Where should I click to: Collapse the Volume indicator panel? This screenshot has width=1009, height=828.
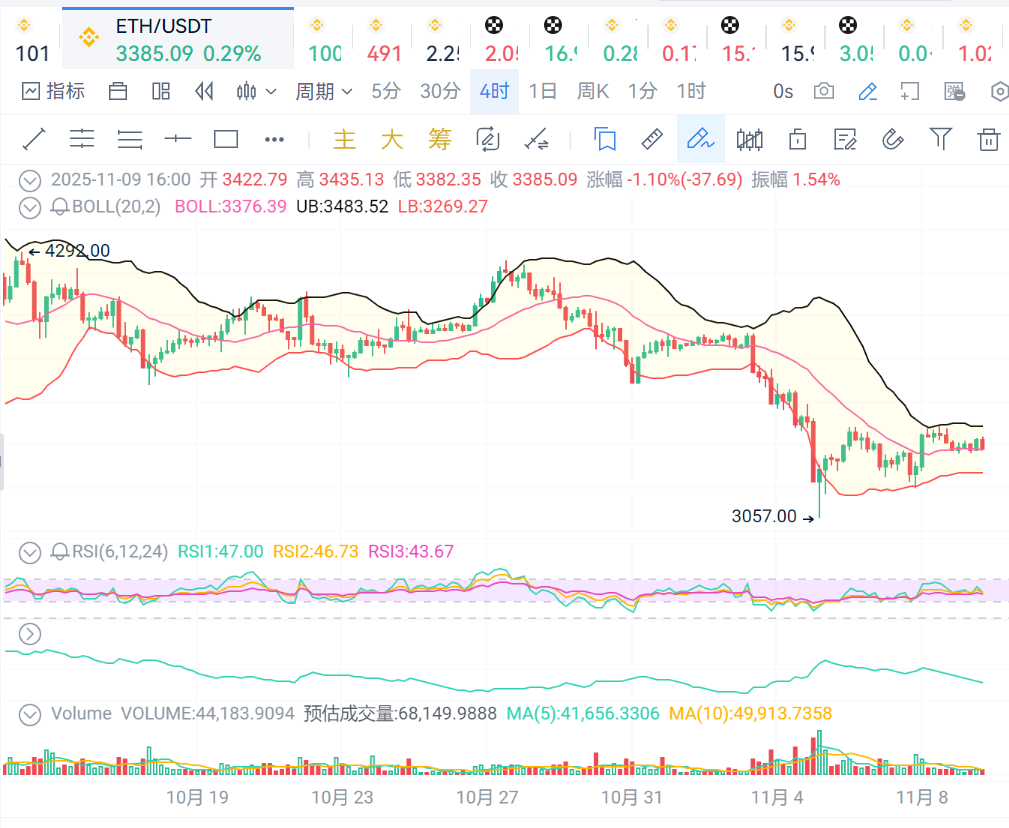click(31, 714)
